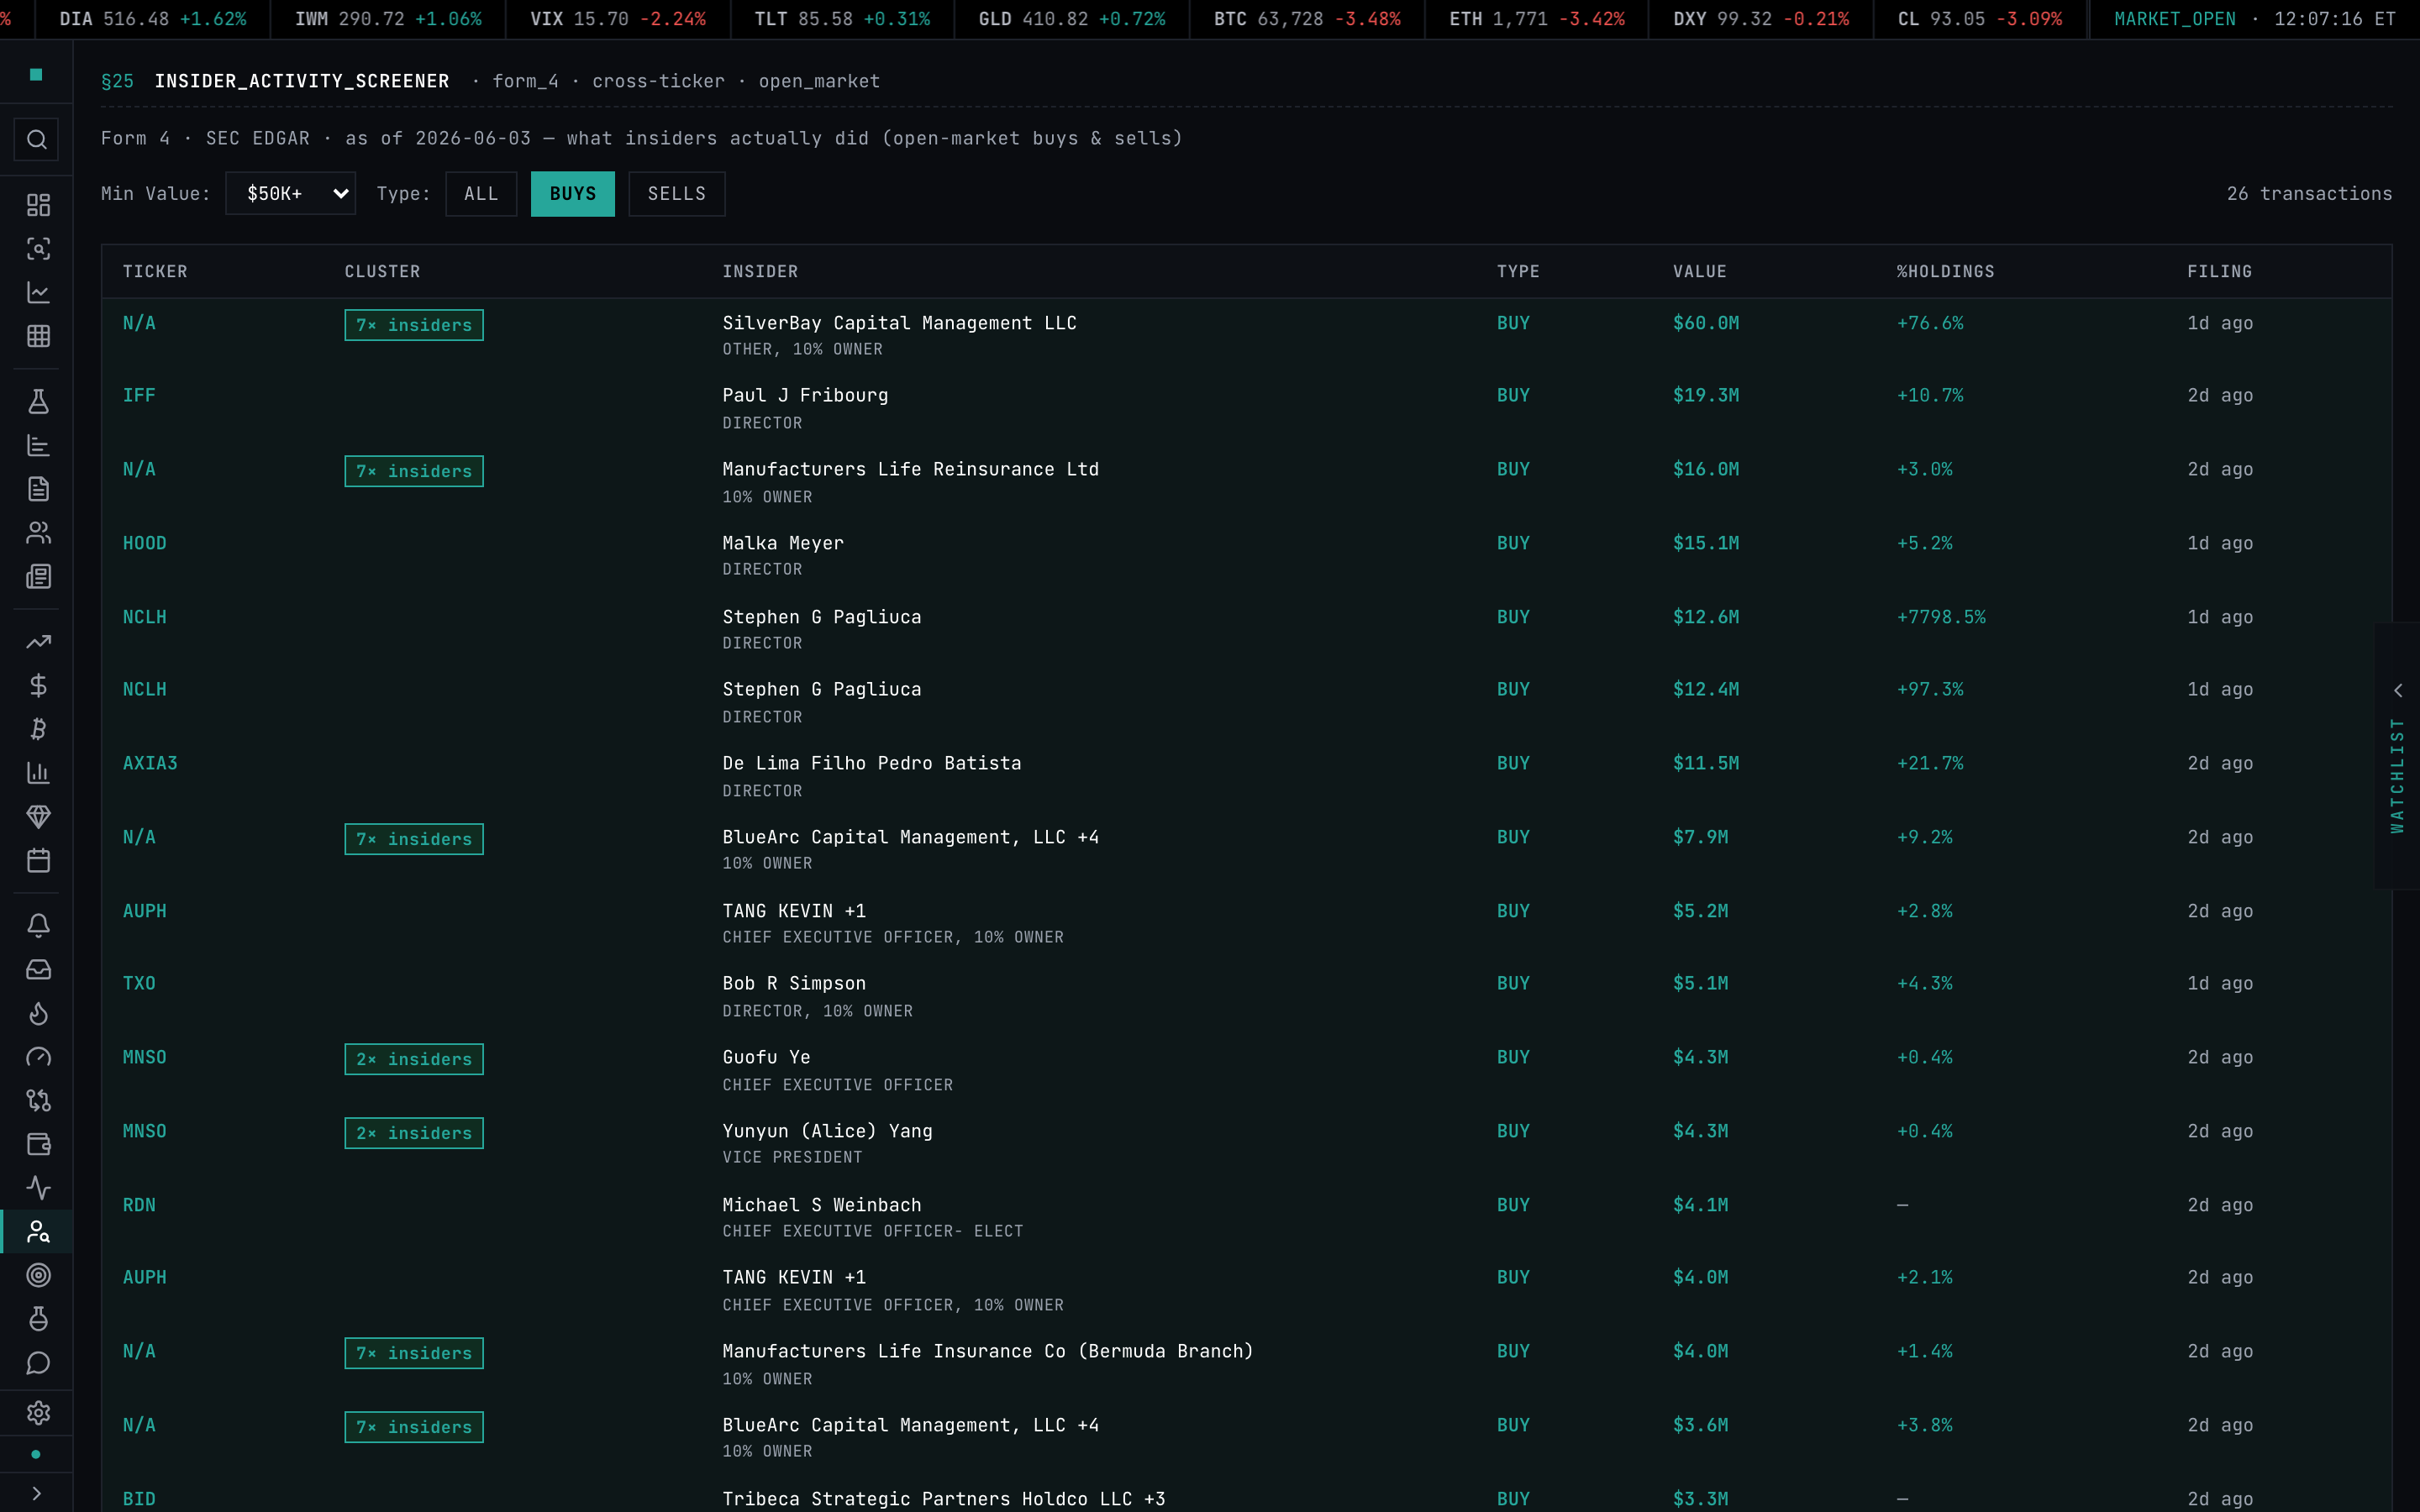Click 7× insiders badge on Manufacturers Life Reinsurance row

pos(414,471)
